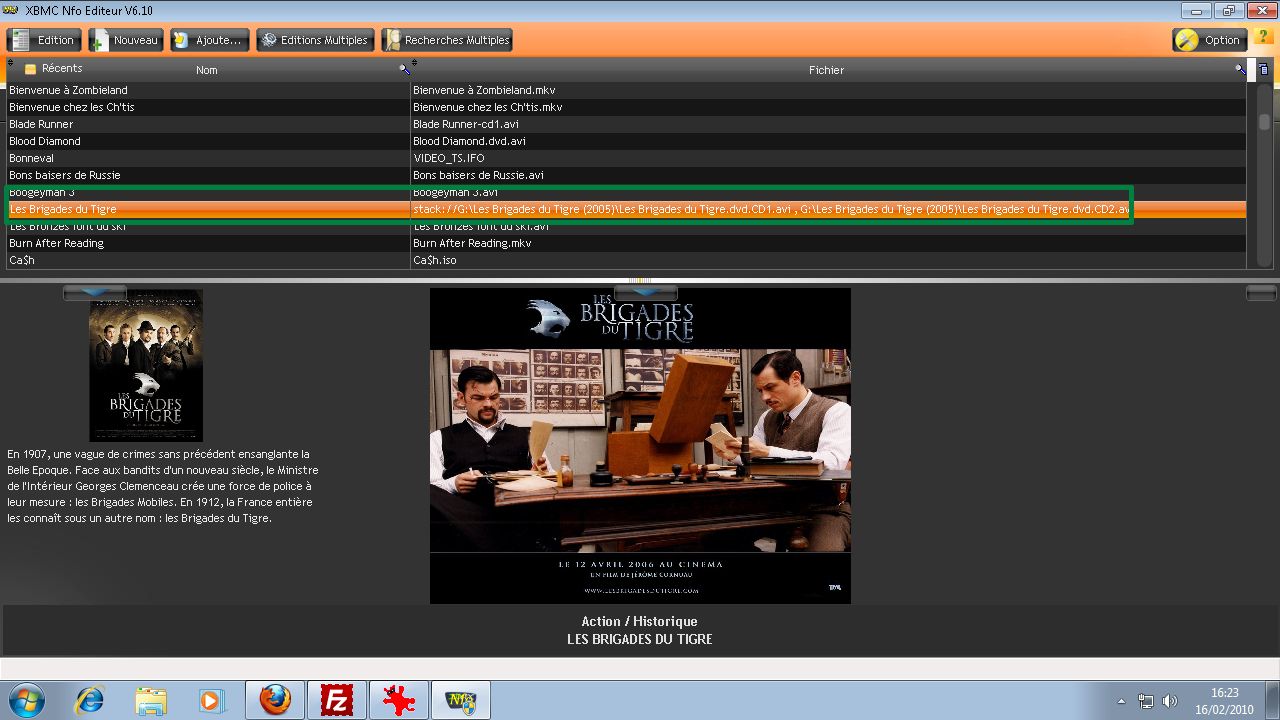
Task: Click the Blood Diamond.dvd.avi file cell
Action: coord(828,141)
